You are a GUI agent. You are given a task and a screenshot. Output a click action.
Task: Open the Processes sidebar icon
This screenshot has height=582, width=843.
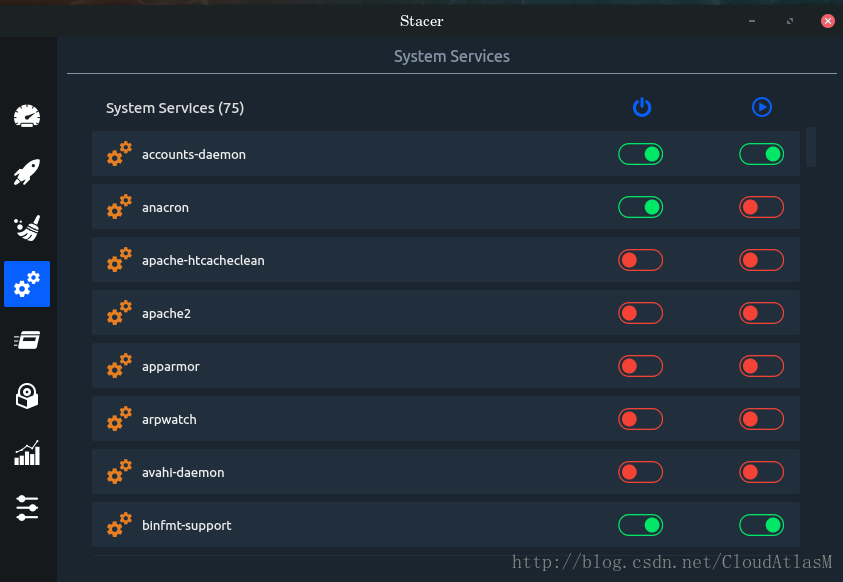(x=27, y=340)
